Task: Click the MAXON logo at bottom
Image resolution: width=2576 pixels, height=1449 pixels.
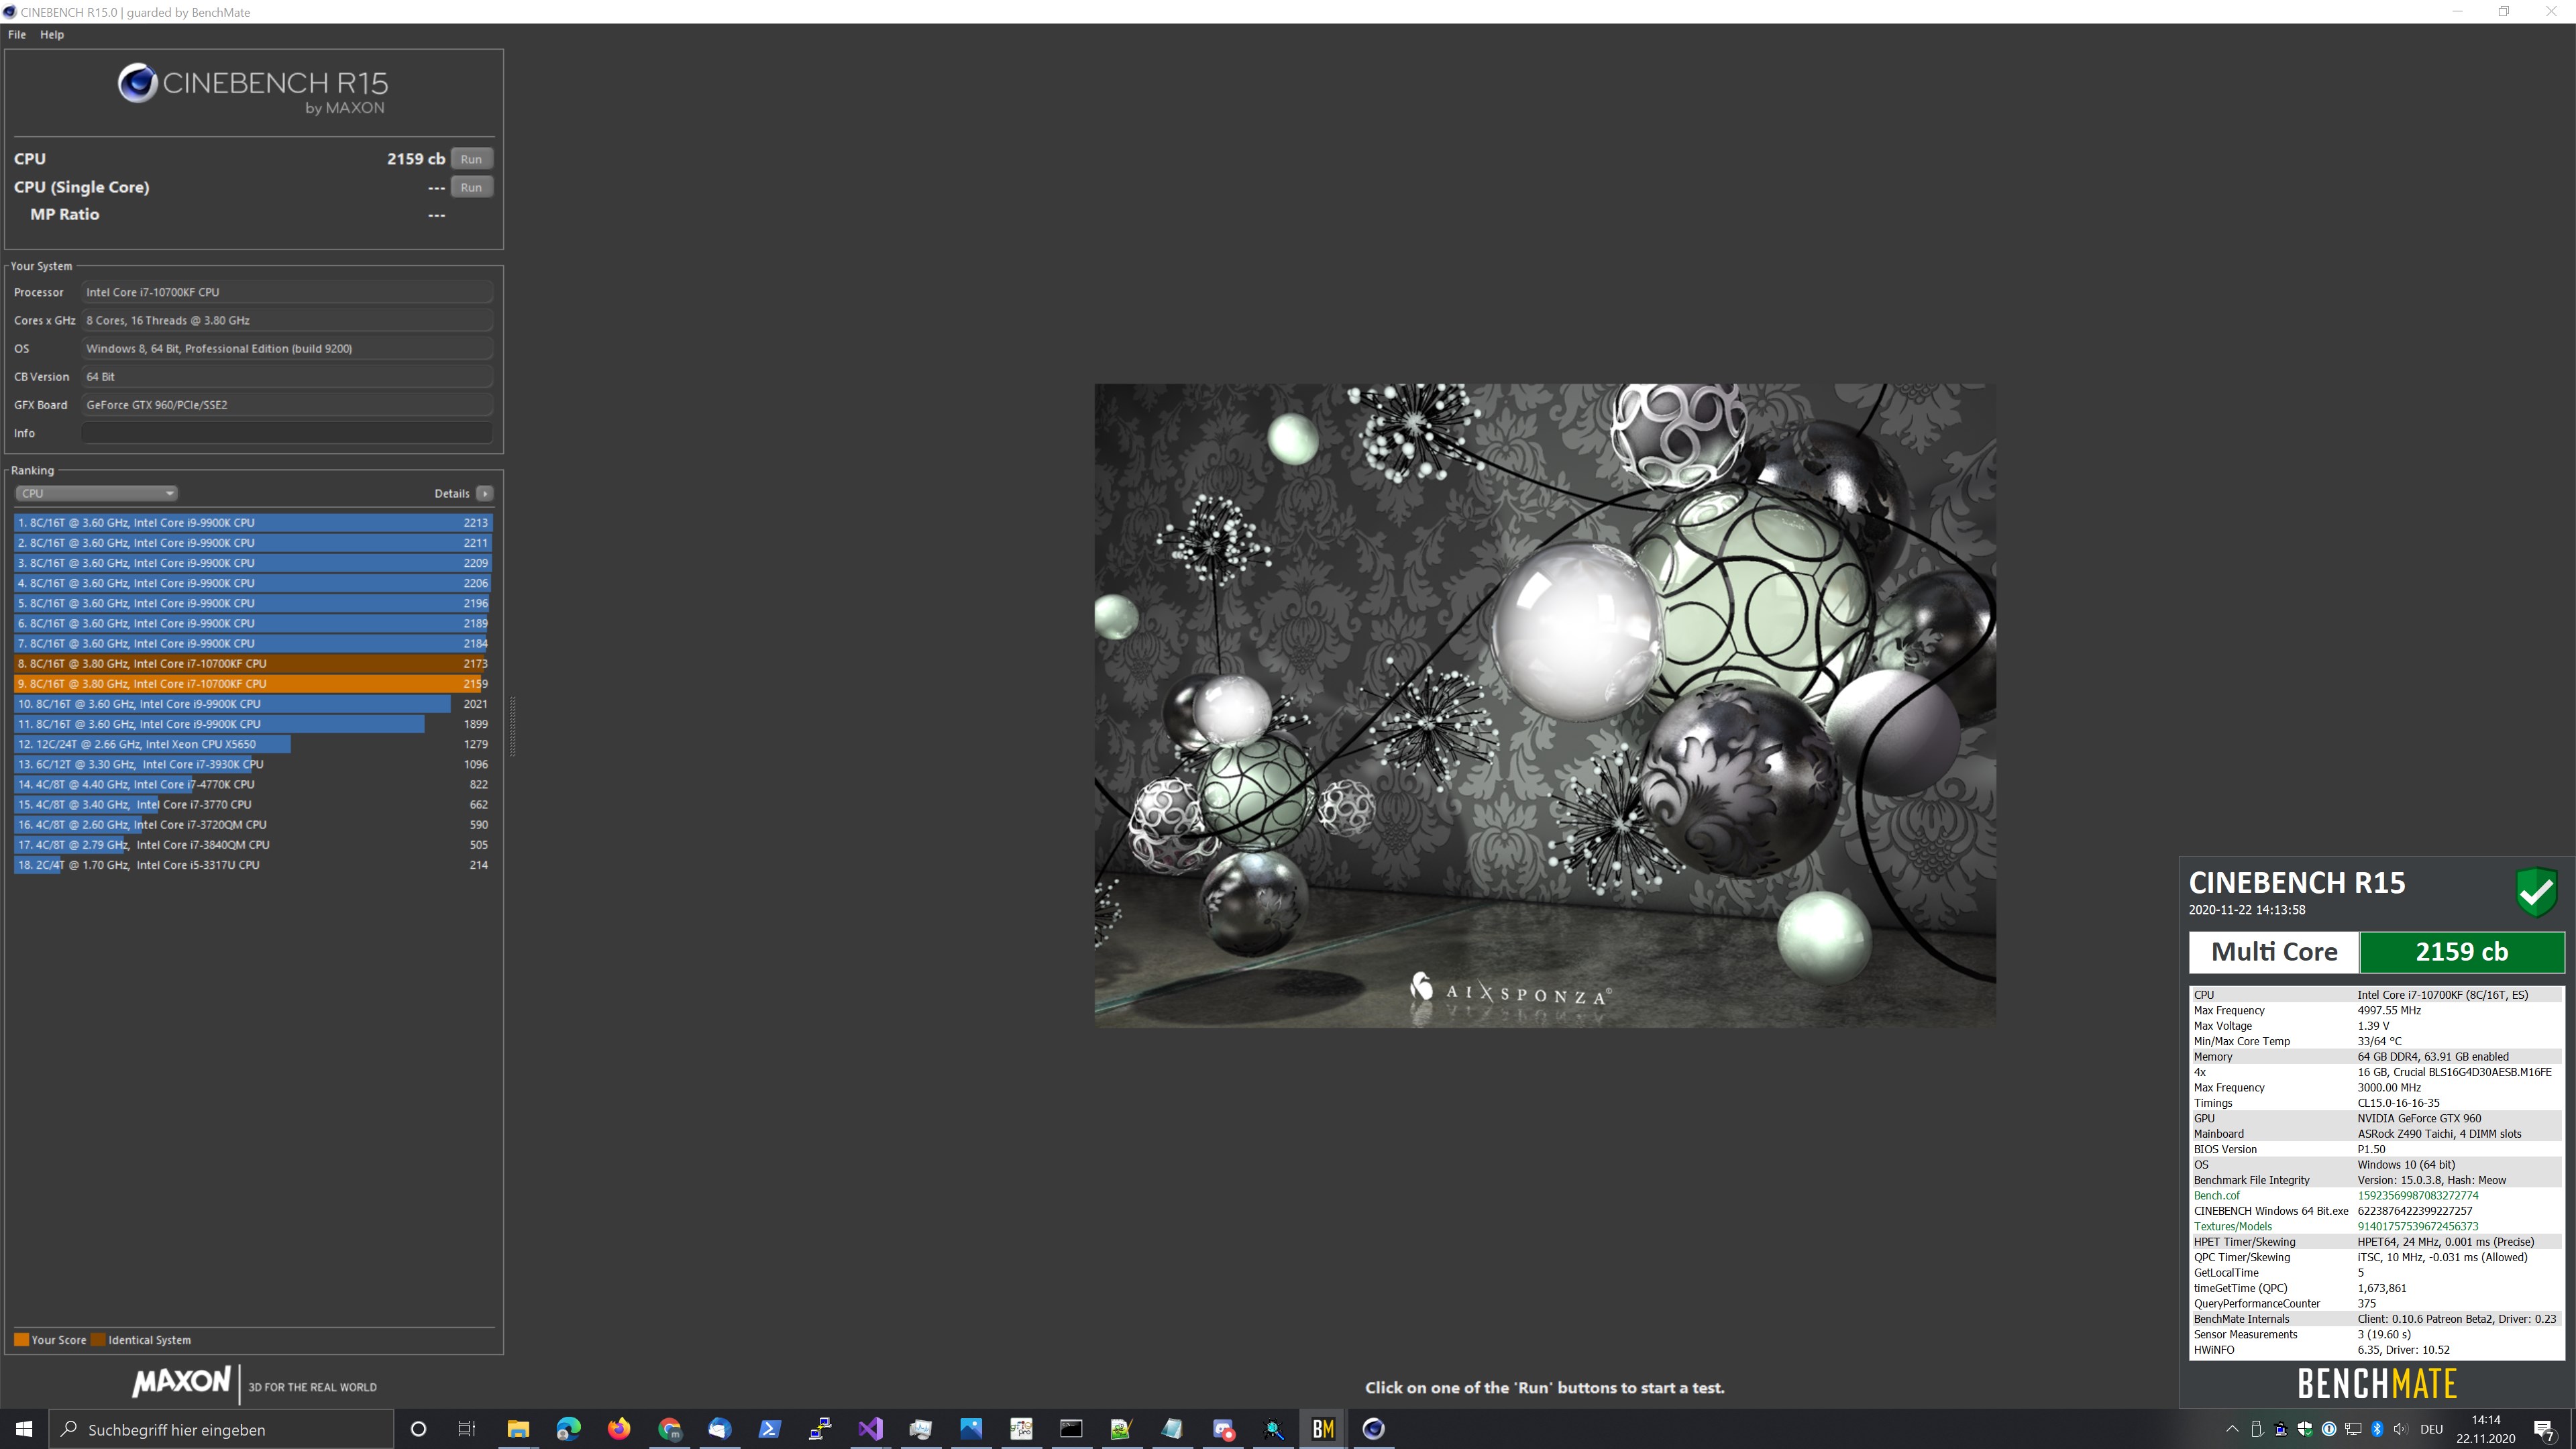Action: 181,1382
